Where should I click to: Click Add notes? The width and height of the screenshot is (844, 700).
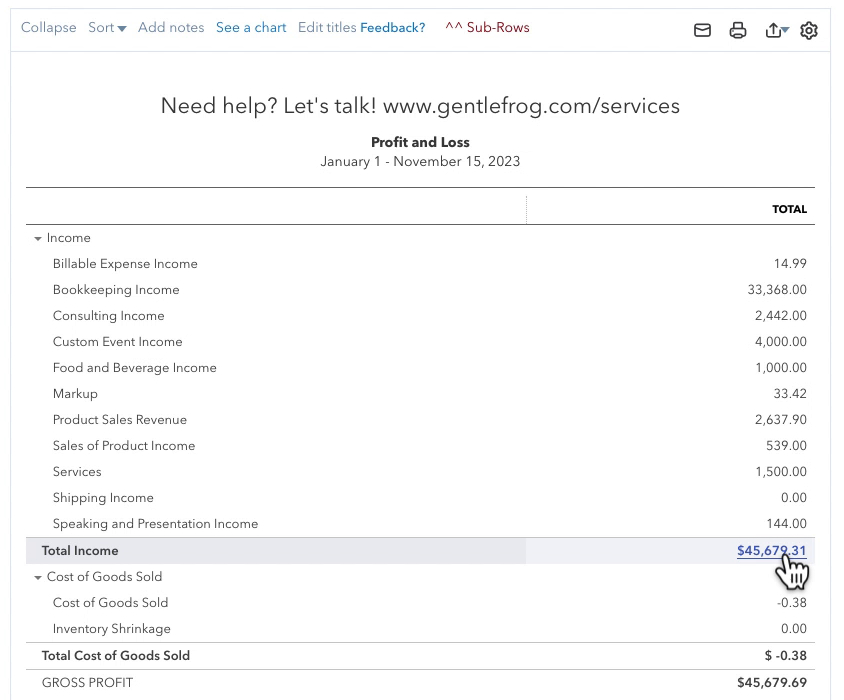171,27
